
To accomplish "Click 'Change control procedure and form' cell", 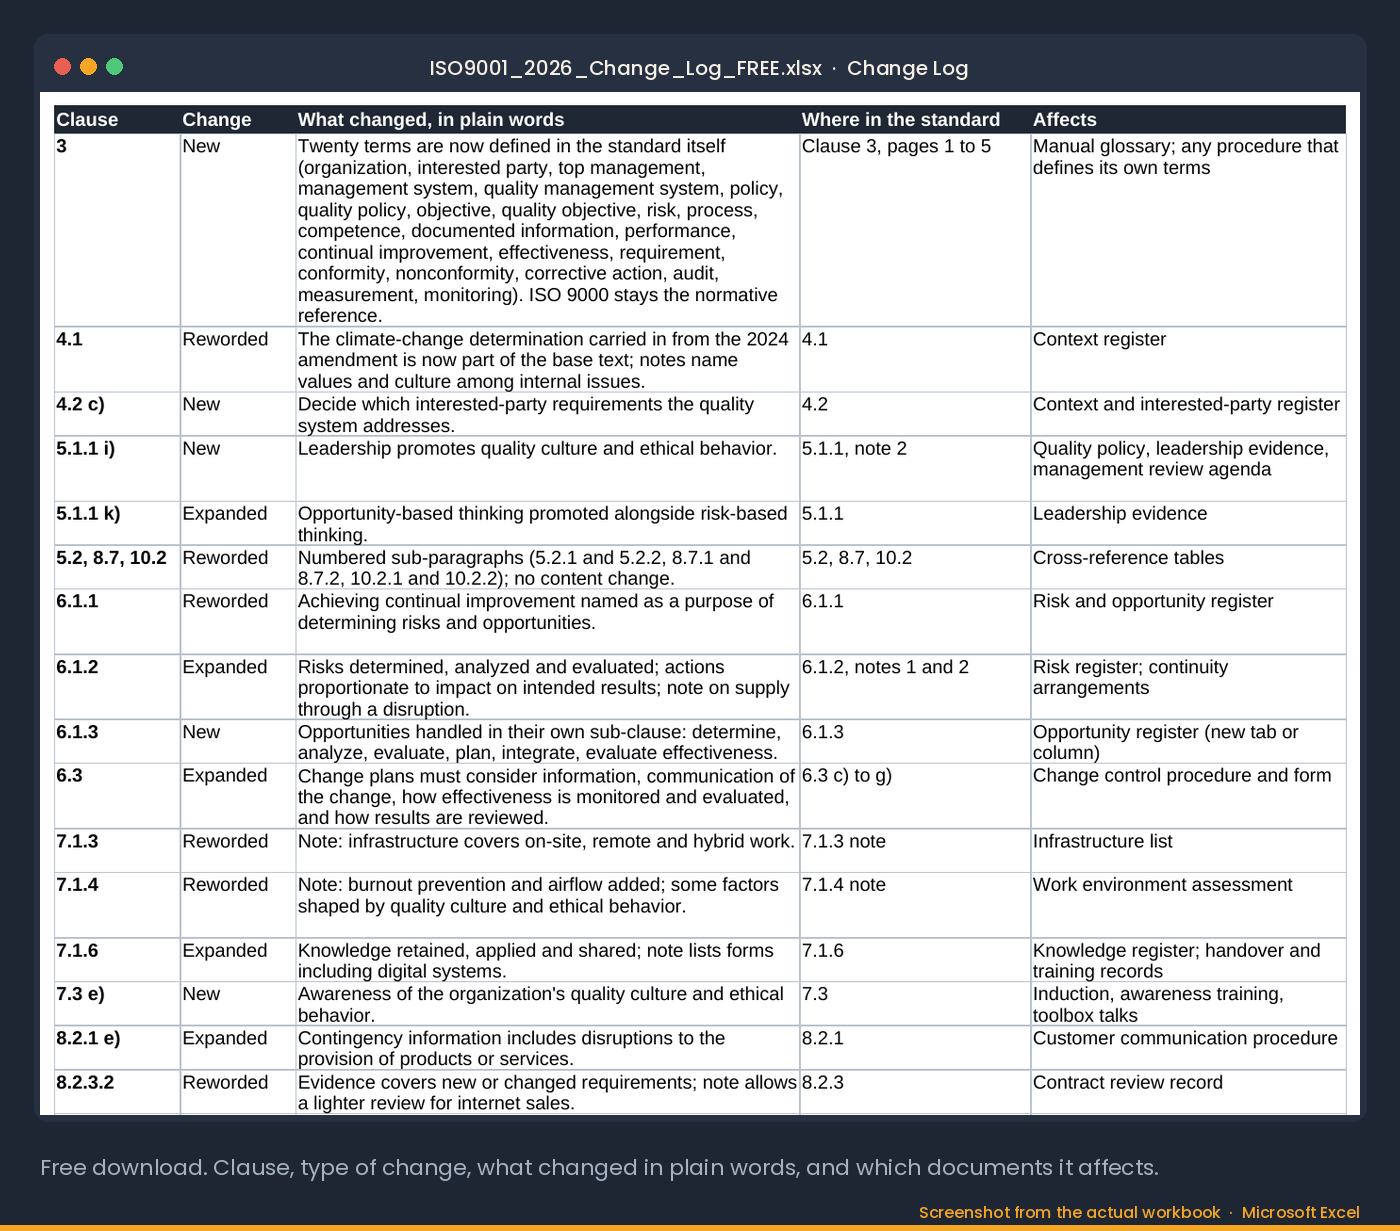I will pos(1188,796).
